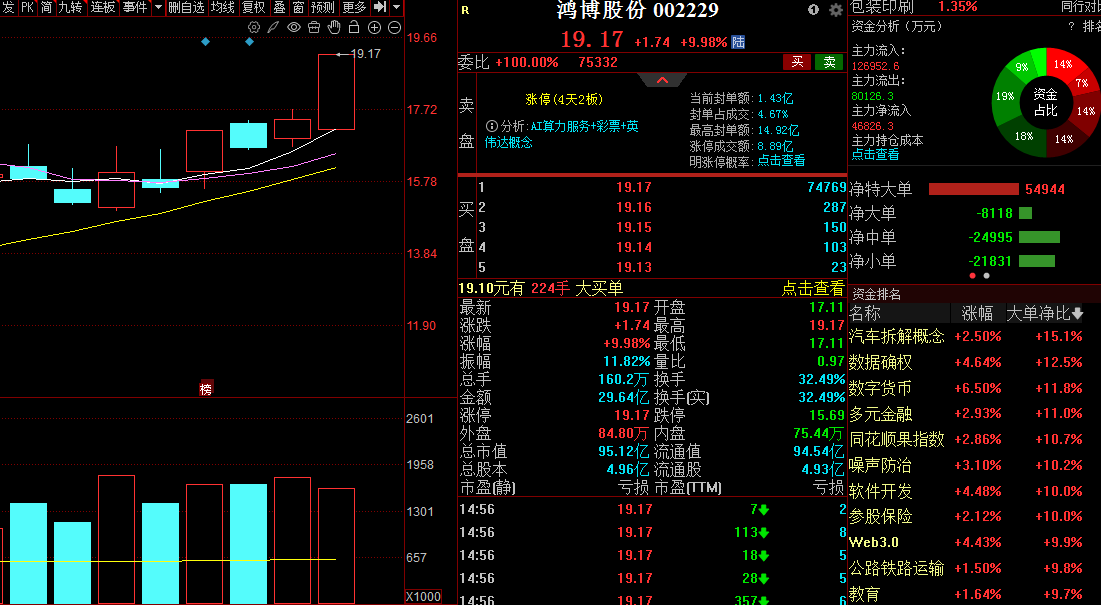1101x605 pixels.
Task: Open AI算力服务+彩票+英伟达概念 analysis link
Action: point(562,134)
